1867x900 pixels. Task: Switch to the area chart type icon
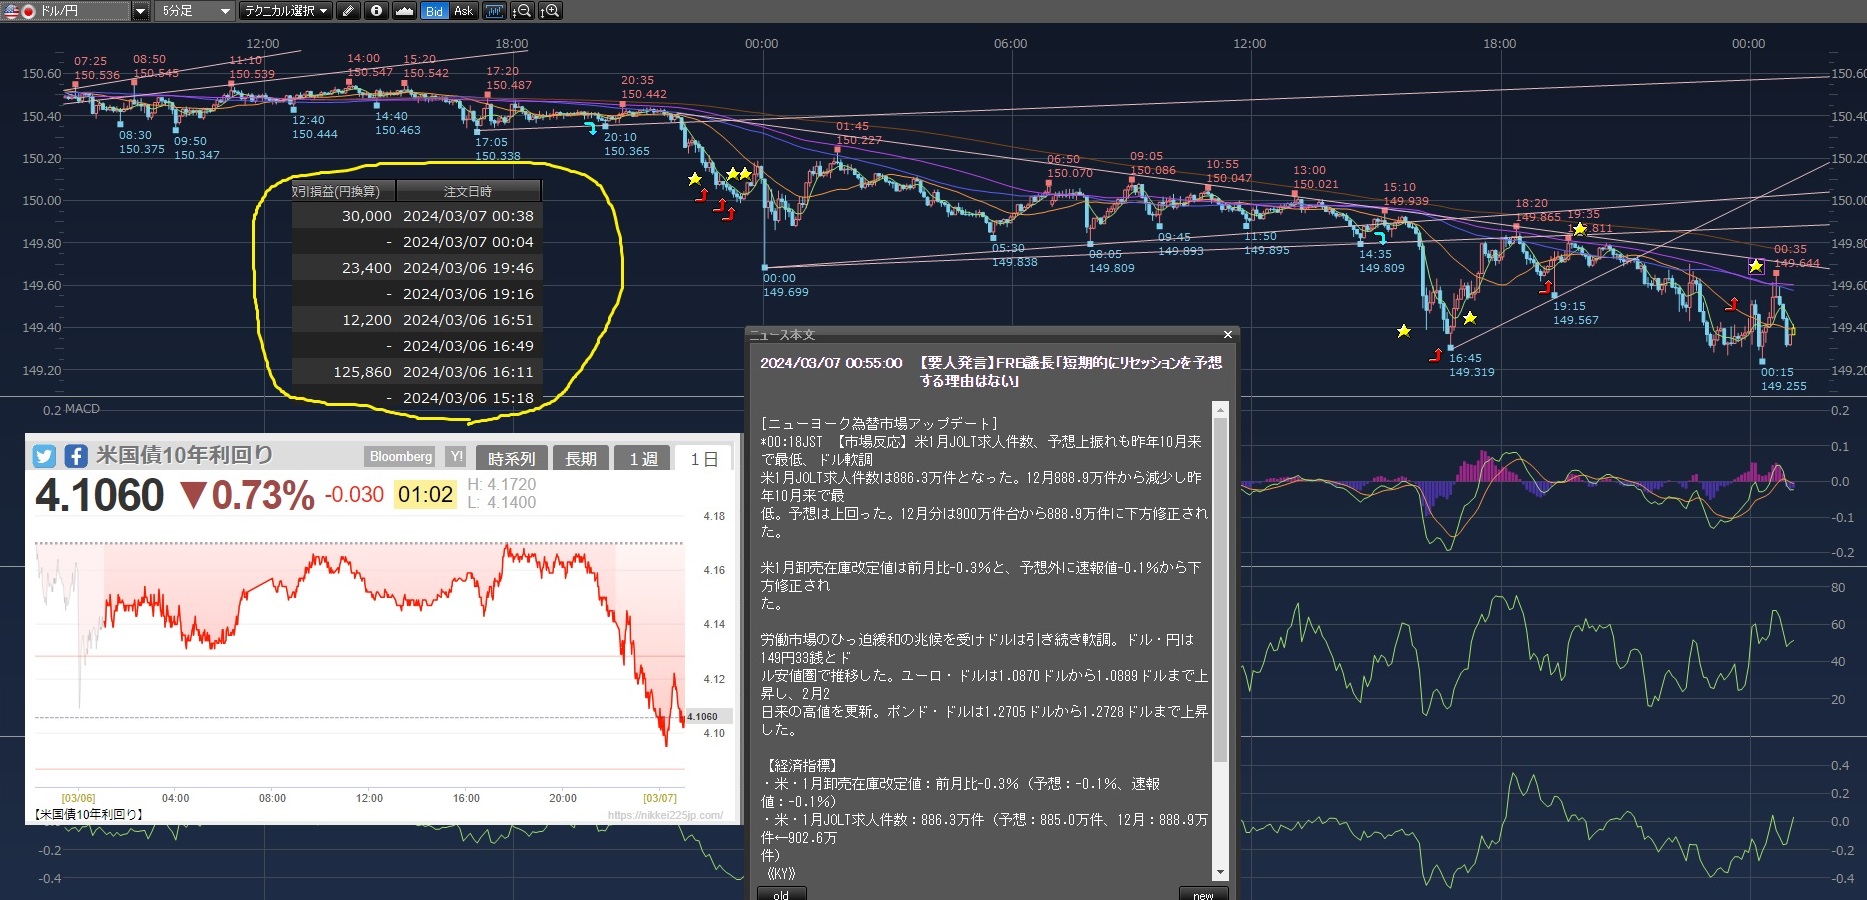pyautogui.click(x=404, y=11)
